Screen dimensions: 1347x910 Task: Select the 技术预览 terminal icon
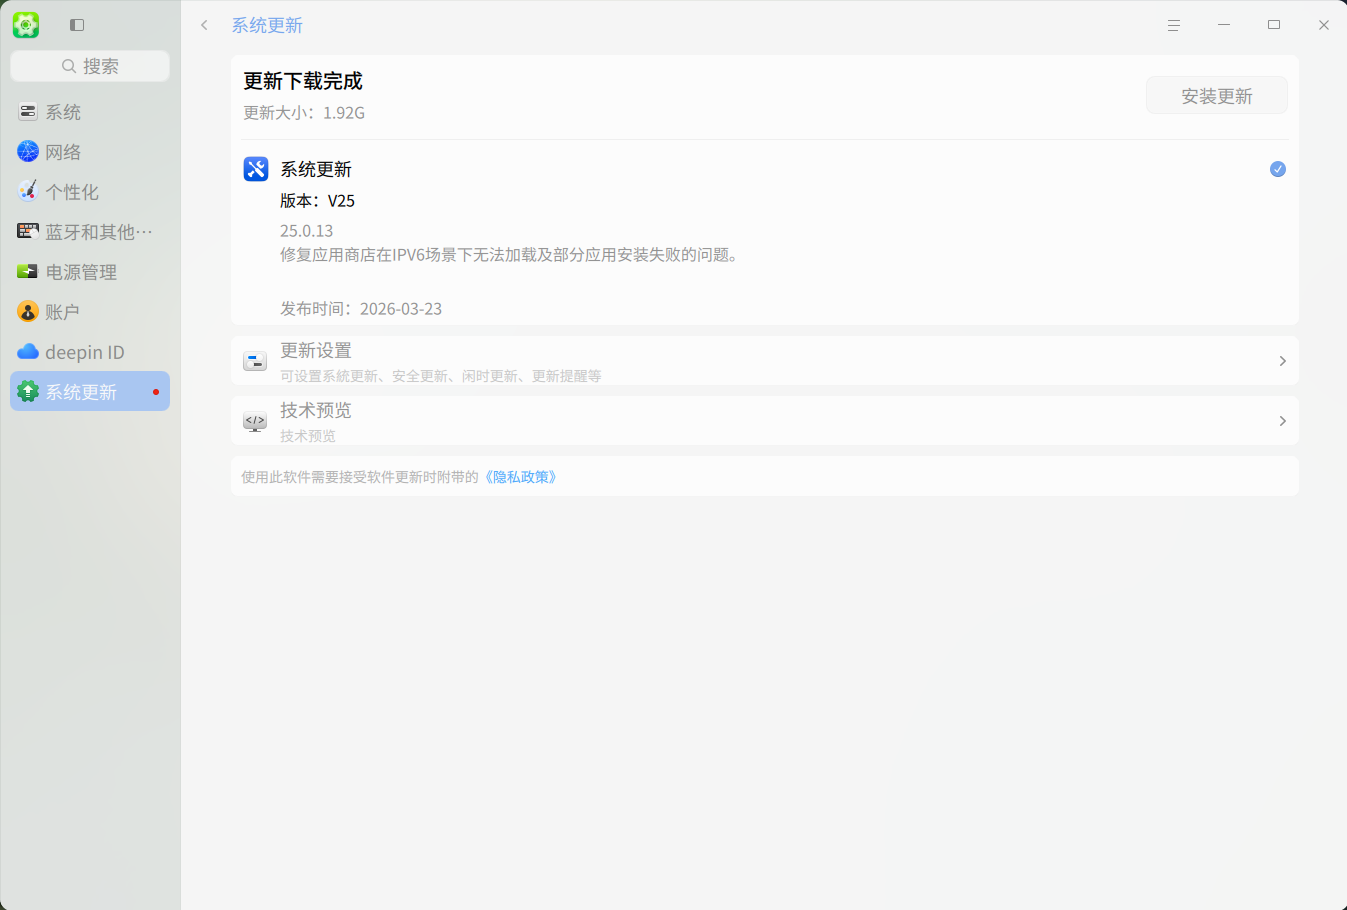point(255,421)
